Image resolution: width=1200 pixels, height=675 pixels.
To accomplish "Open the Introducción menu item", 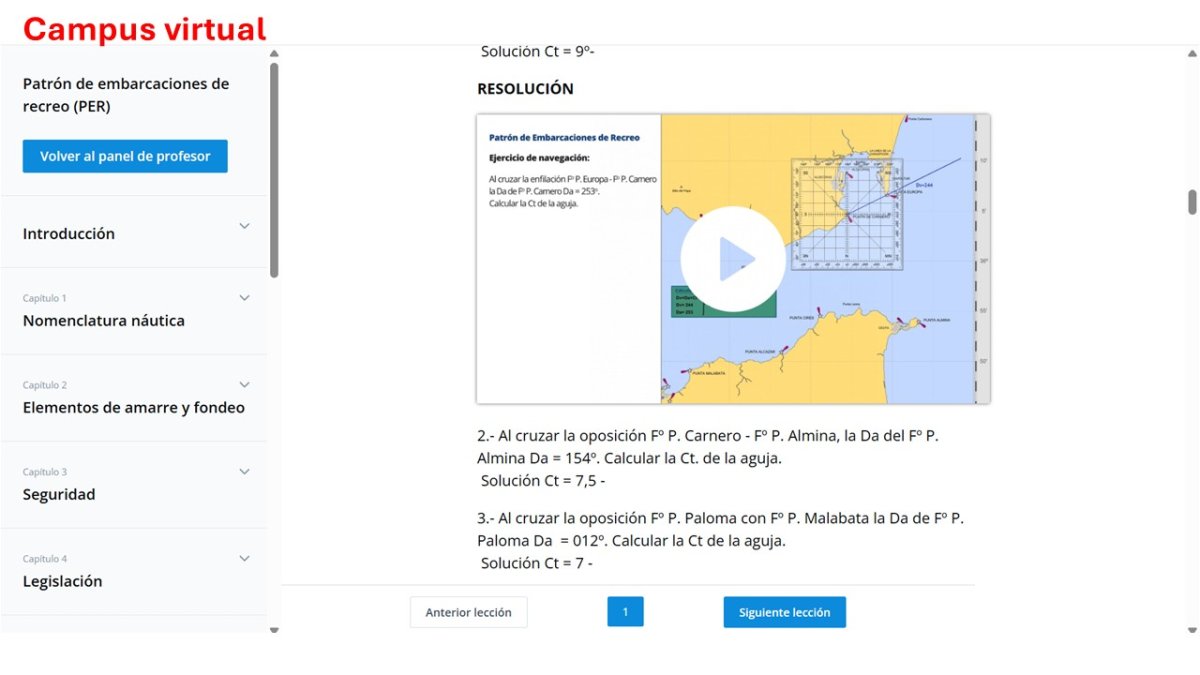I will (x=69, y=234).
